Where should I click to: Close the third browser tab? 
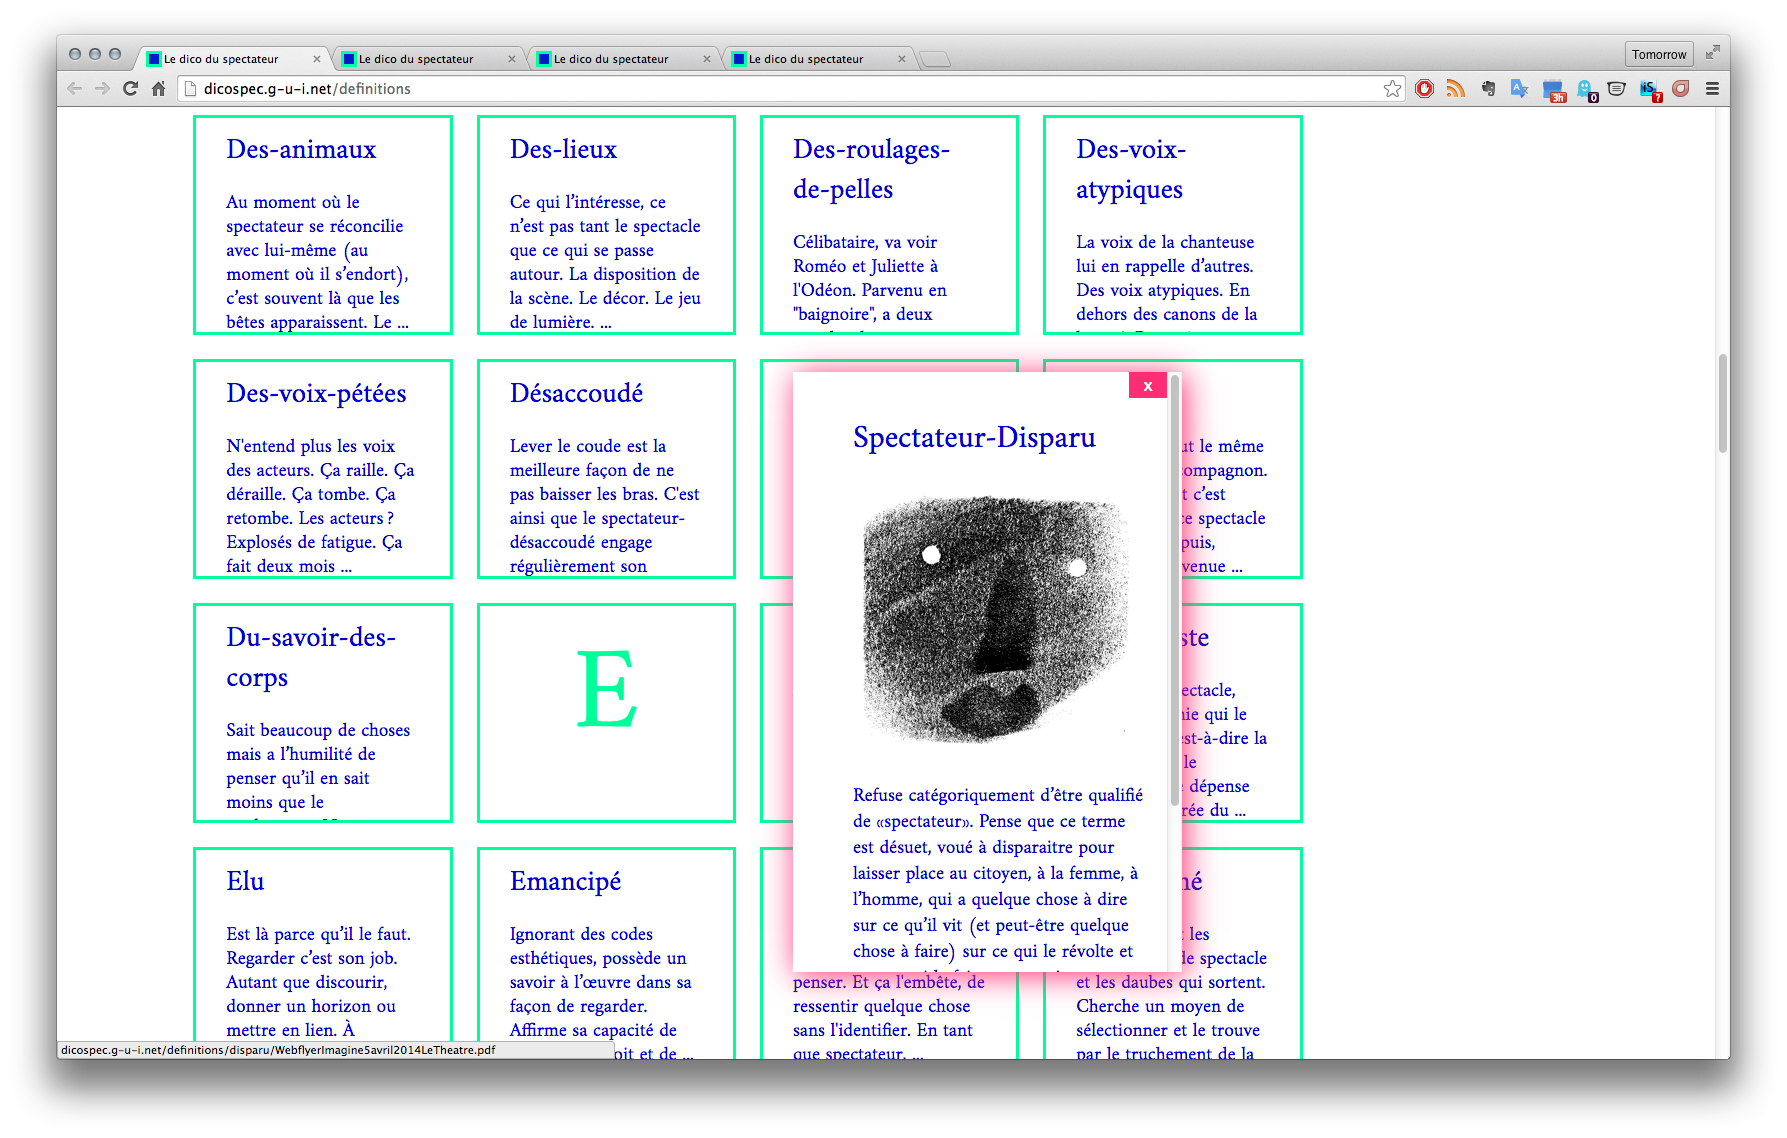click(707, 59)
